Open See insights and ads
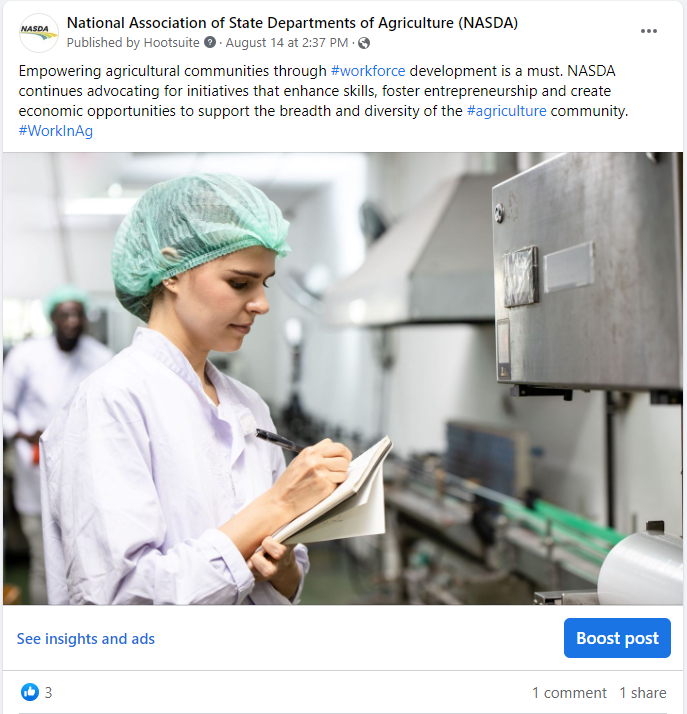 point(86,638)
